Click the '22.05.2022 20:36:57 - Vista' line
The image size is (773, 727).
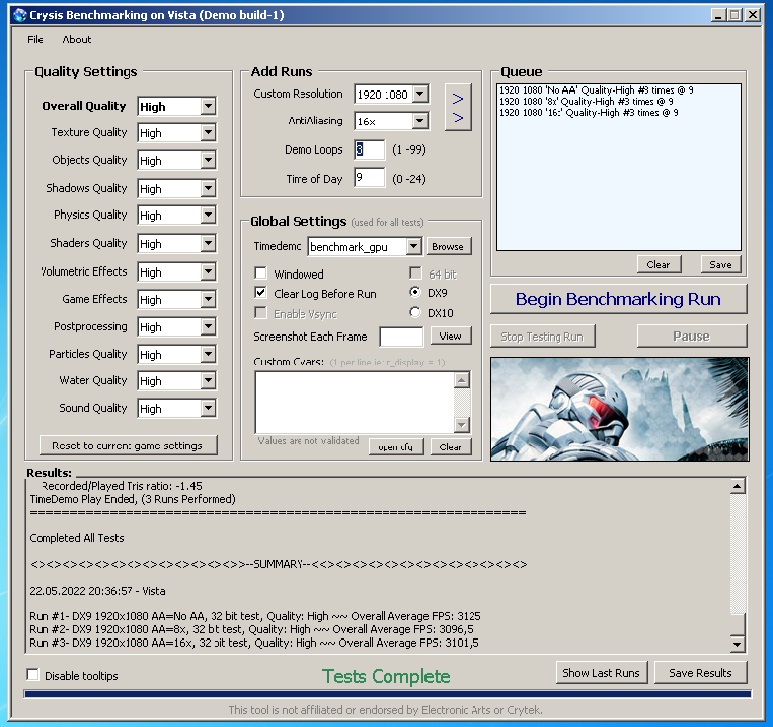coord(98,590)
